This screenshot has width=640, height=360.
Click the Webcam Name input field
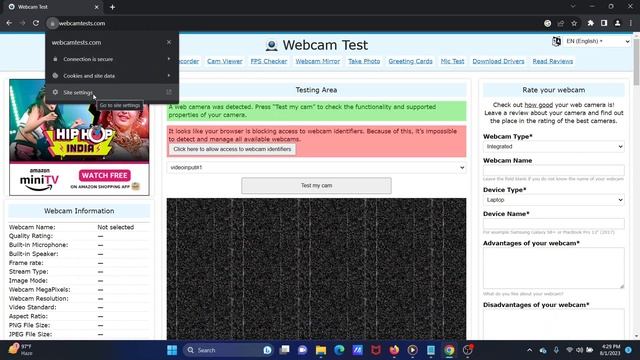[x=553, y=170]
